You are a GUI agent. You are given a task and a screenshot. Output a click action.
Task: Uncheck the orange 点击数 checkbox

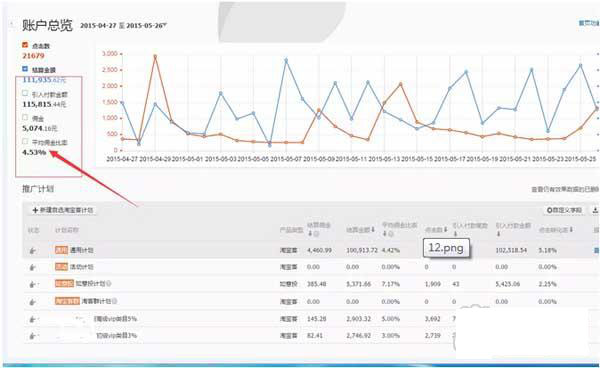pyautogui.click(x=25, y=45)
